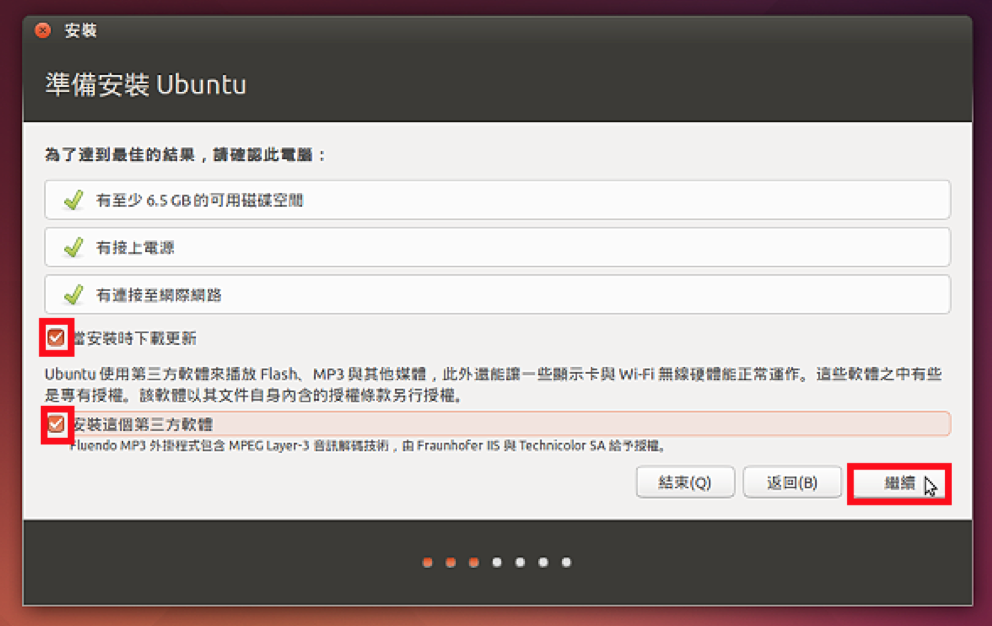This screenshot has height=626, width=992.
Task: Click the green checkmark beside 有接上電源
Action: coord(74,247)
